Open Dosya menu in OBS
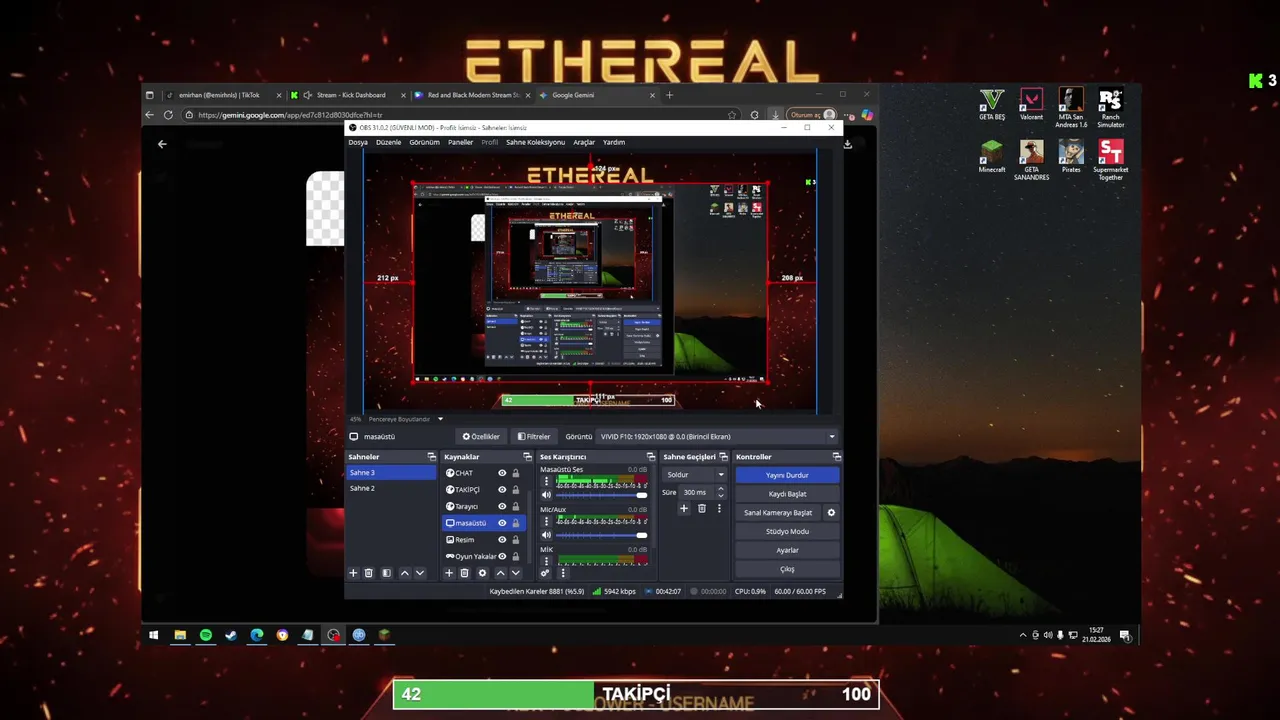This screenshot has height=720, width=1280. tap(358, 142)
